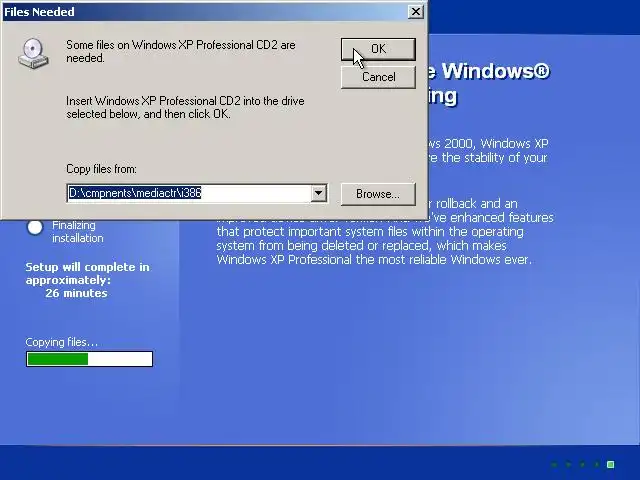Click Cancel in Files Needed dialog
Viewport: 640px width, 480px height.
[x=378, y=77]
